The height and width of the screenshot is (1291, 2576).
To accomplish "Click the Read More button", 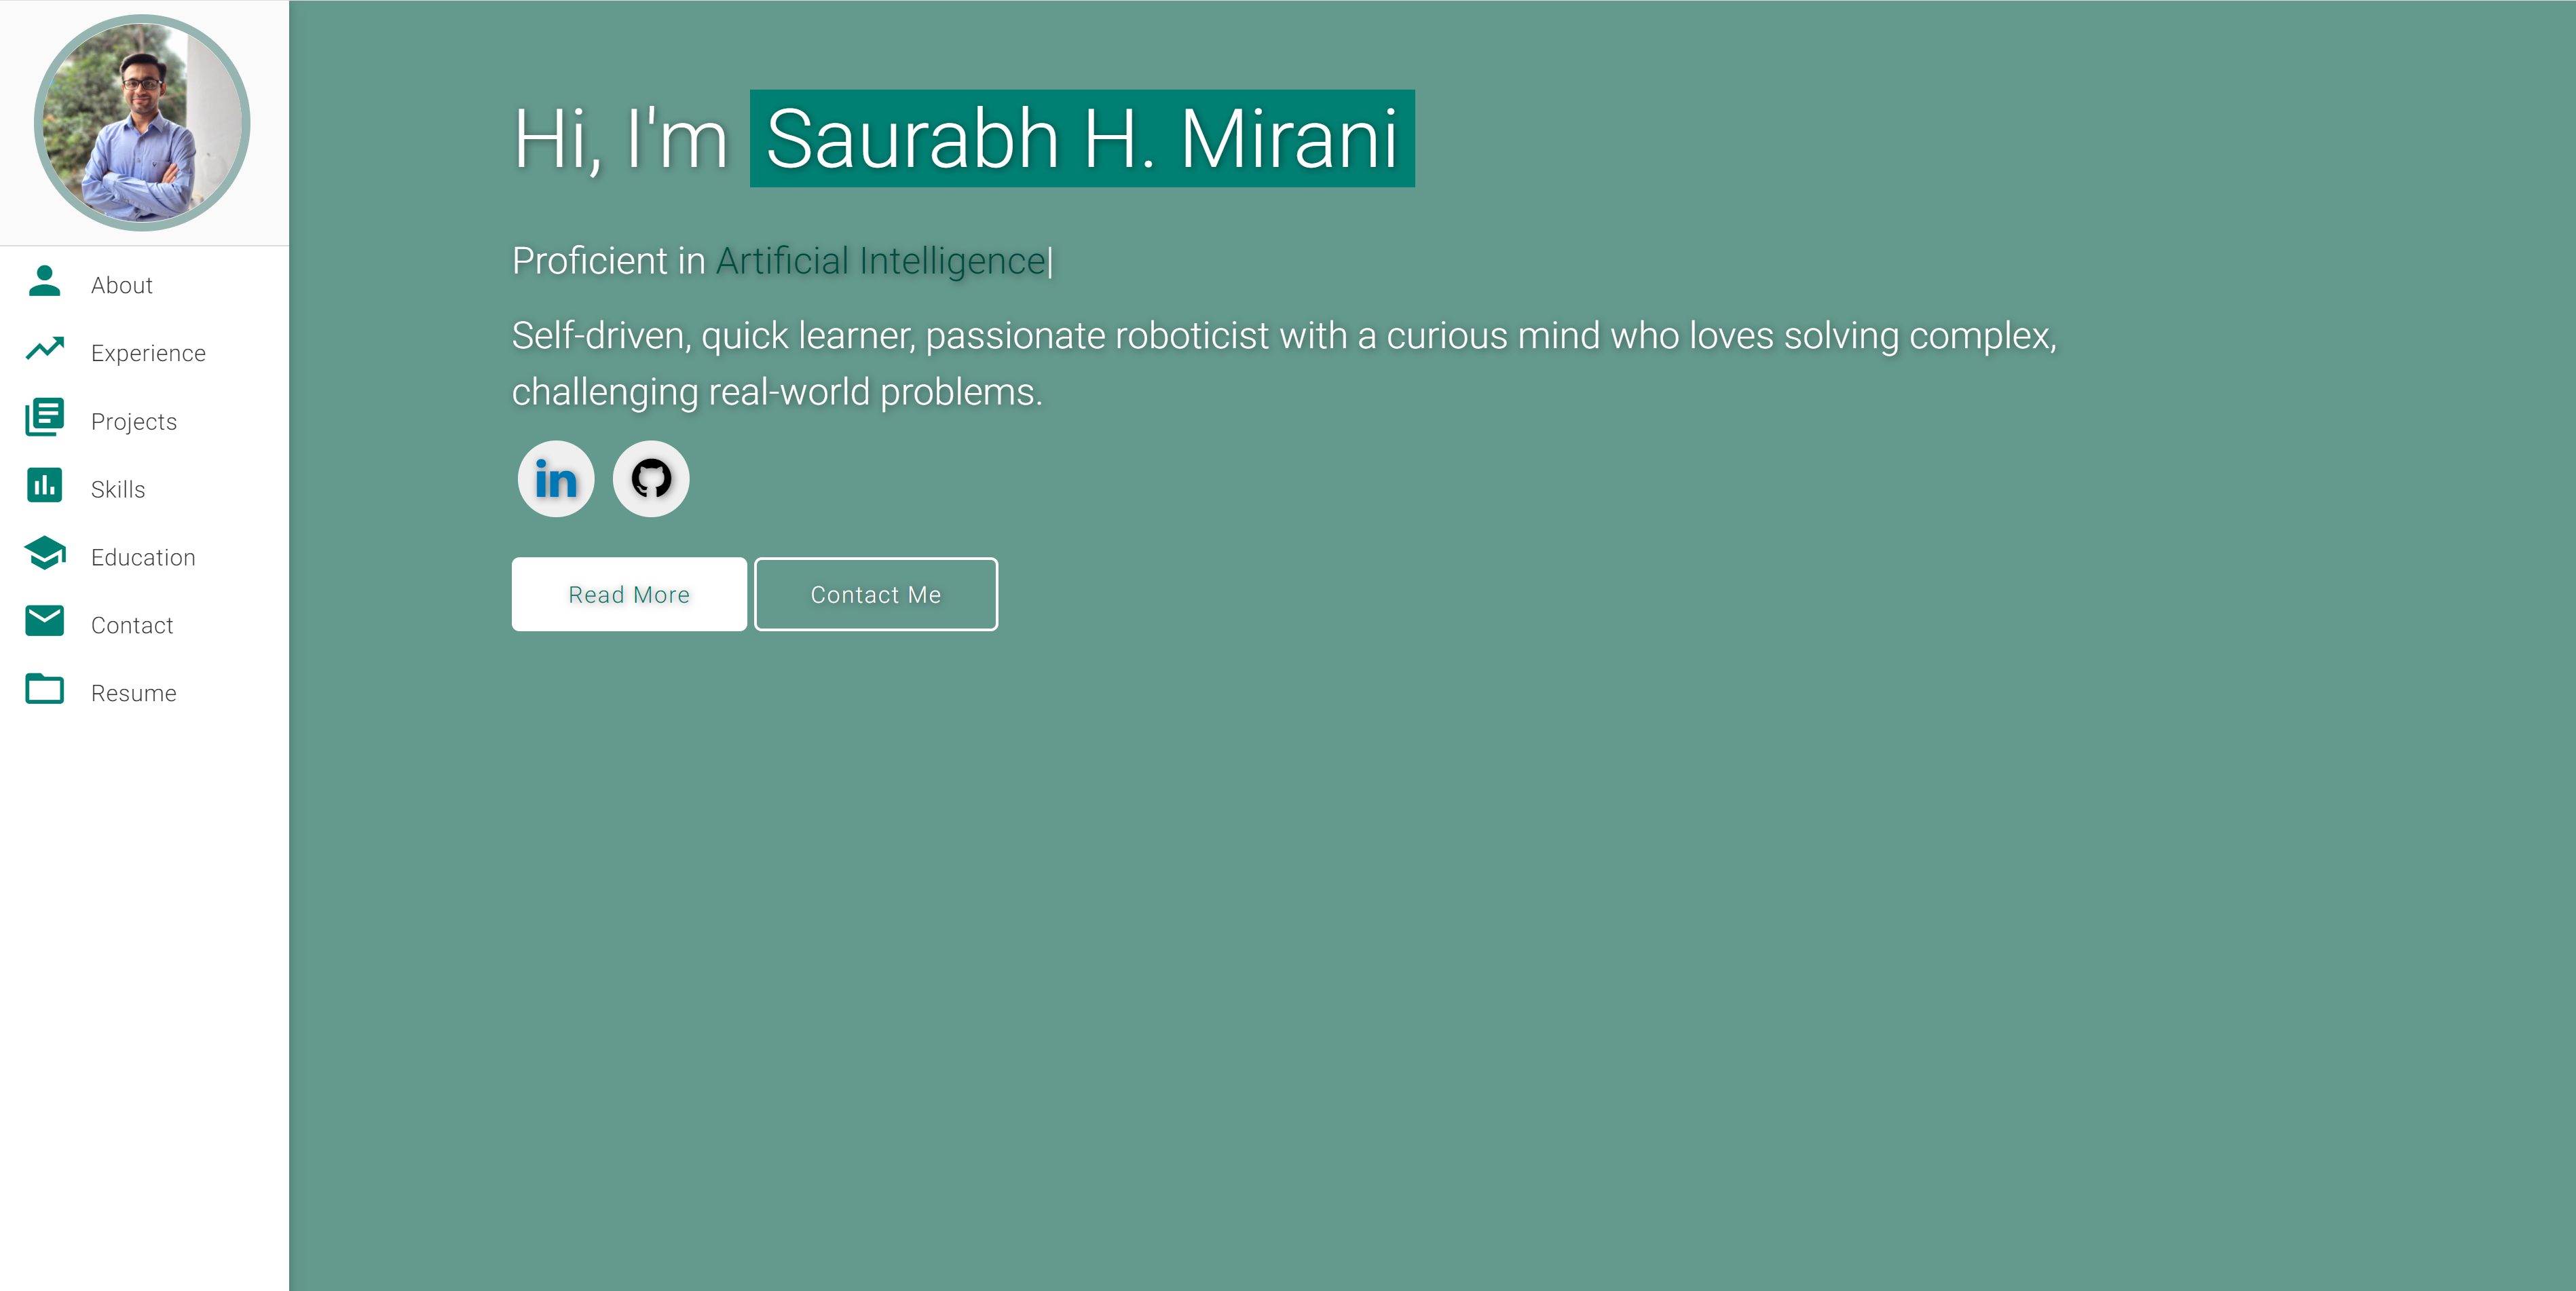I will point(629,593).
